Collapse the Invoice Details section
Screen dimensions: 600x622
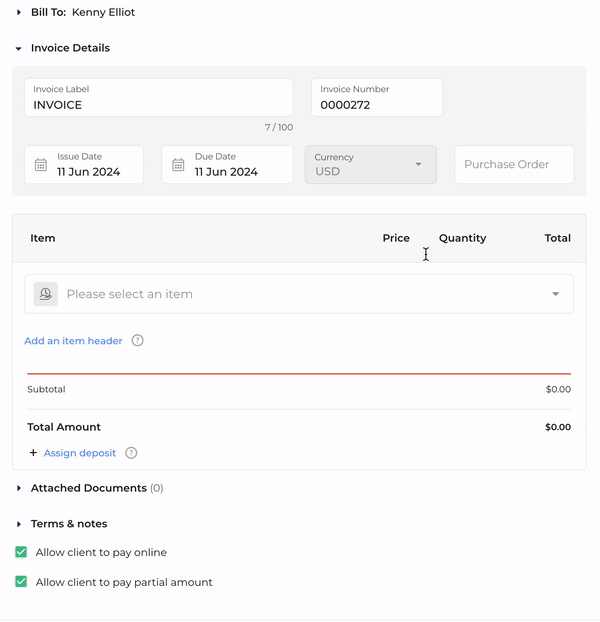pos(19,48)
